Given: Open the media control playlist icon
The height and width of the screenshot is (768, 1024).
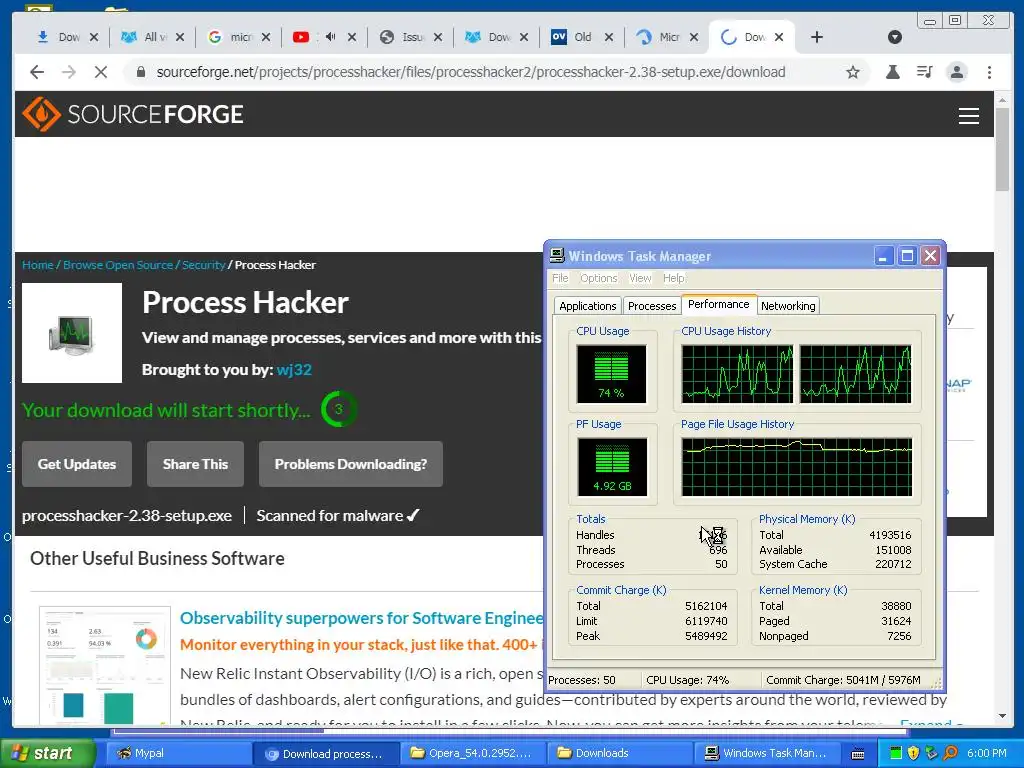Looking at the screenshot, I should pos(924,72).
